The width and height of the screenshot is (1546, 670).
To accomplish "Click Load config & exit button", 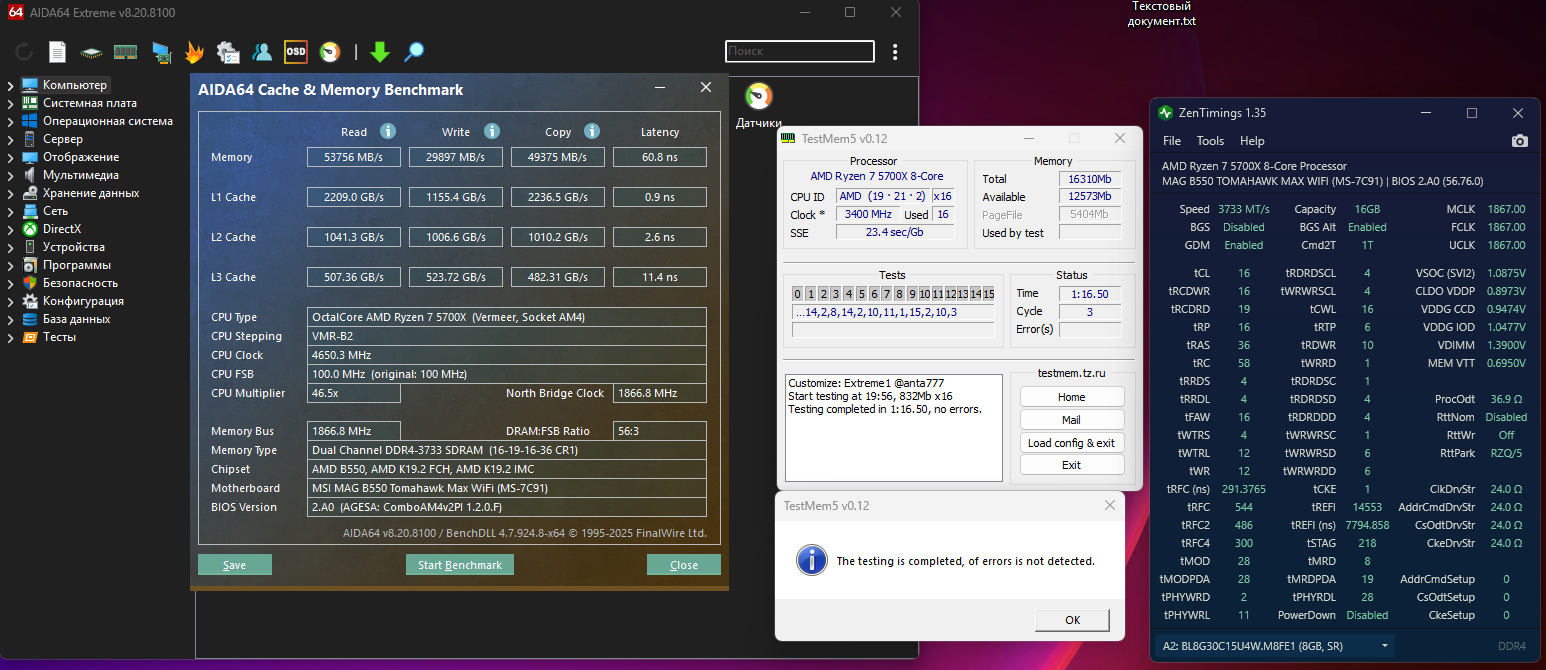I will click(1072, 443).
